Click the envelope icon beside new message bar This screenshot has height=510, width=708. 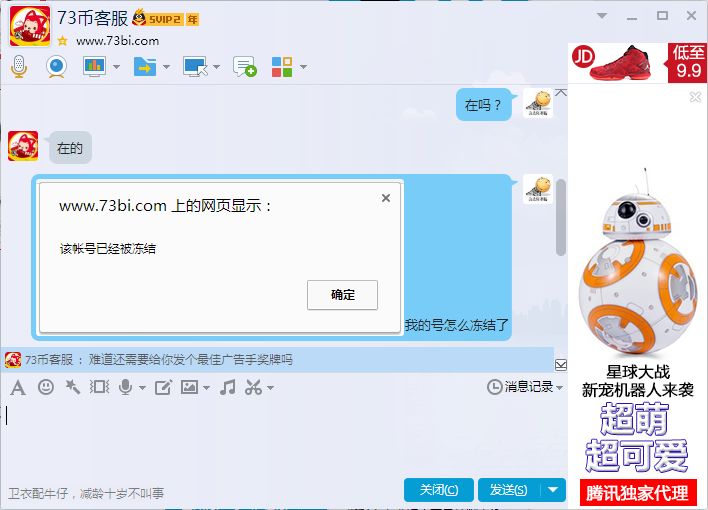[x=561, y=365]
